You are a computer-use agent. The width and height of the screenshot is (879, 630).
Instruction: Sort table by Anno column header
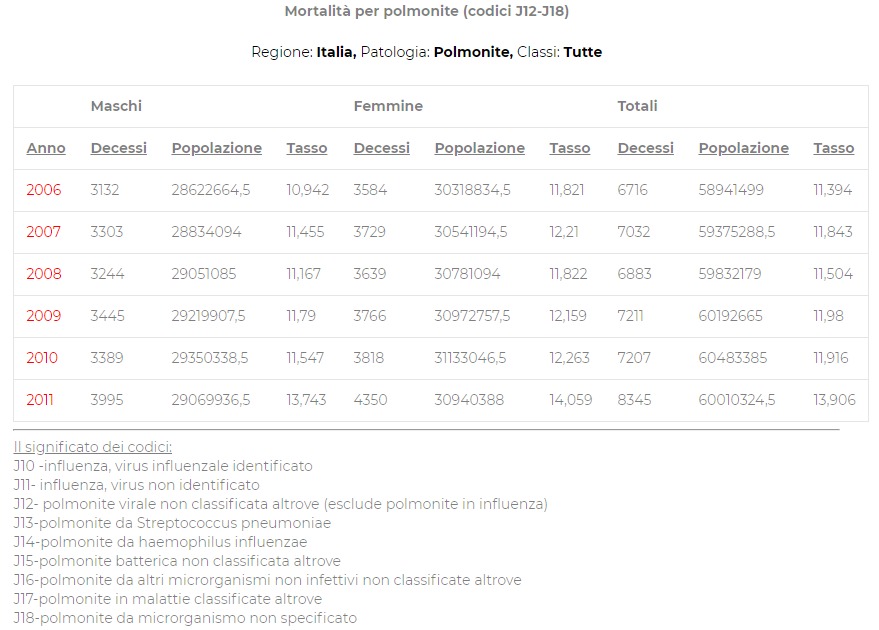tap(46, 148)
